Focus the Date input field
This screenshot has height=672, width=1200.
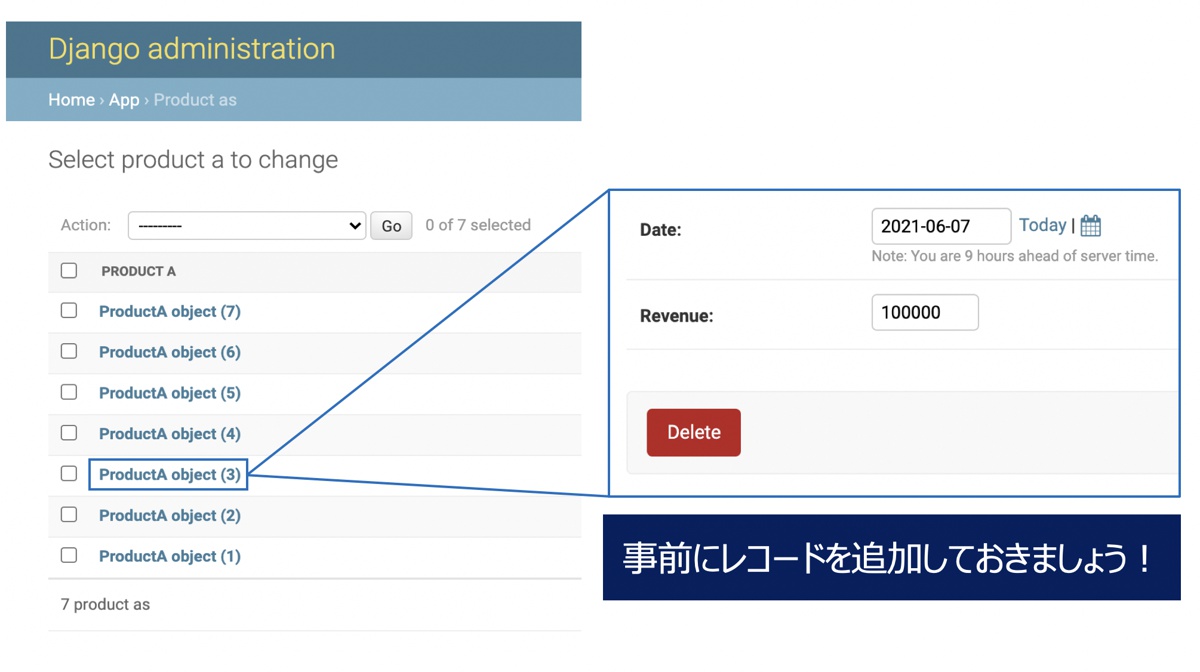[x=940, y=227]
